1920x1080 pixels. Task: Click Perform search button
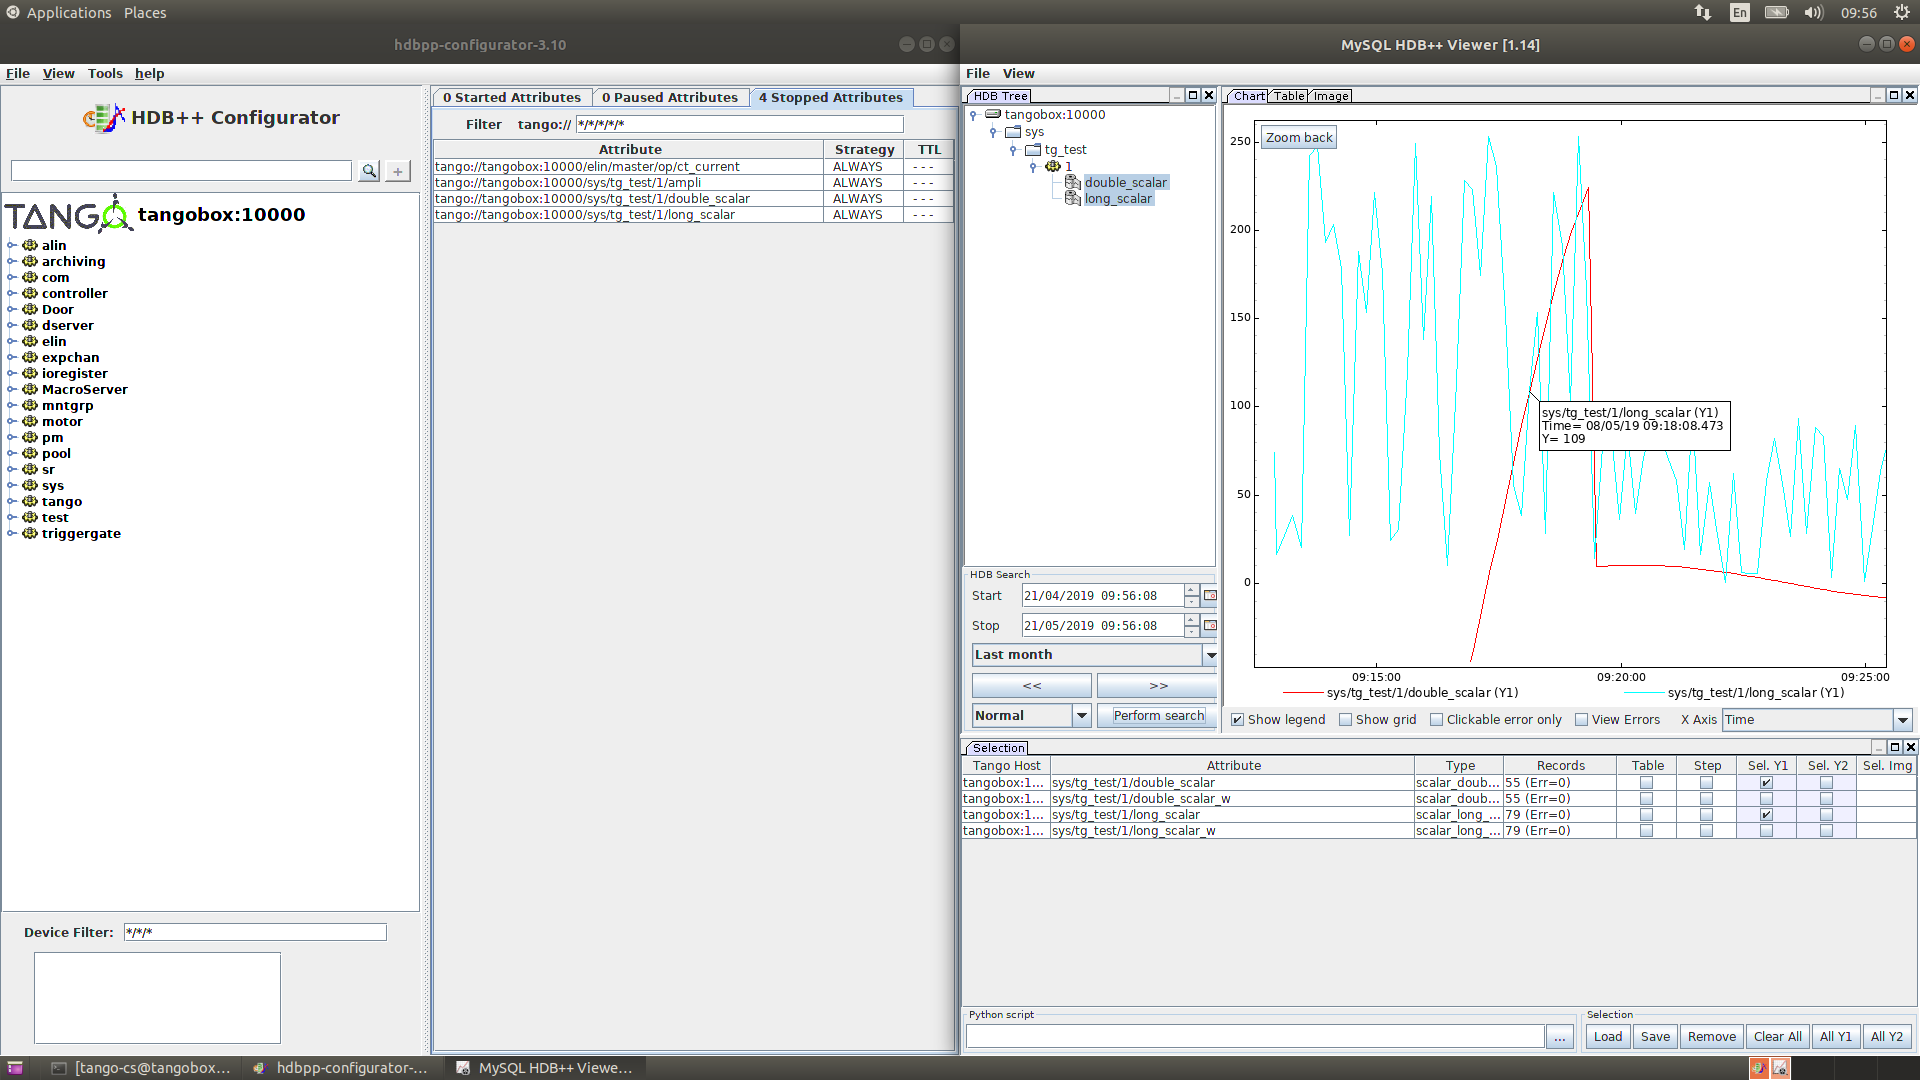tap(1158, 716)
